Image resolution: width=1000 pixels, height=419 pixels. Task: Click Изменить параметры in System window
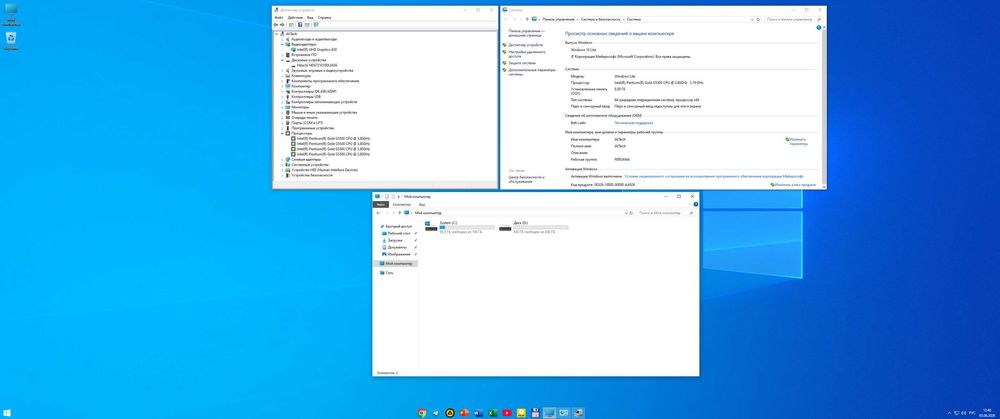pyautogui.click(x=798, y=141)
